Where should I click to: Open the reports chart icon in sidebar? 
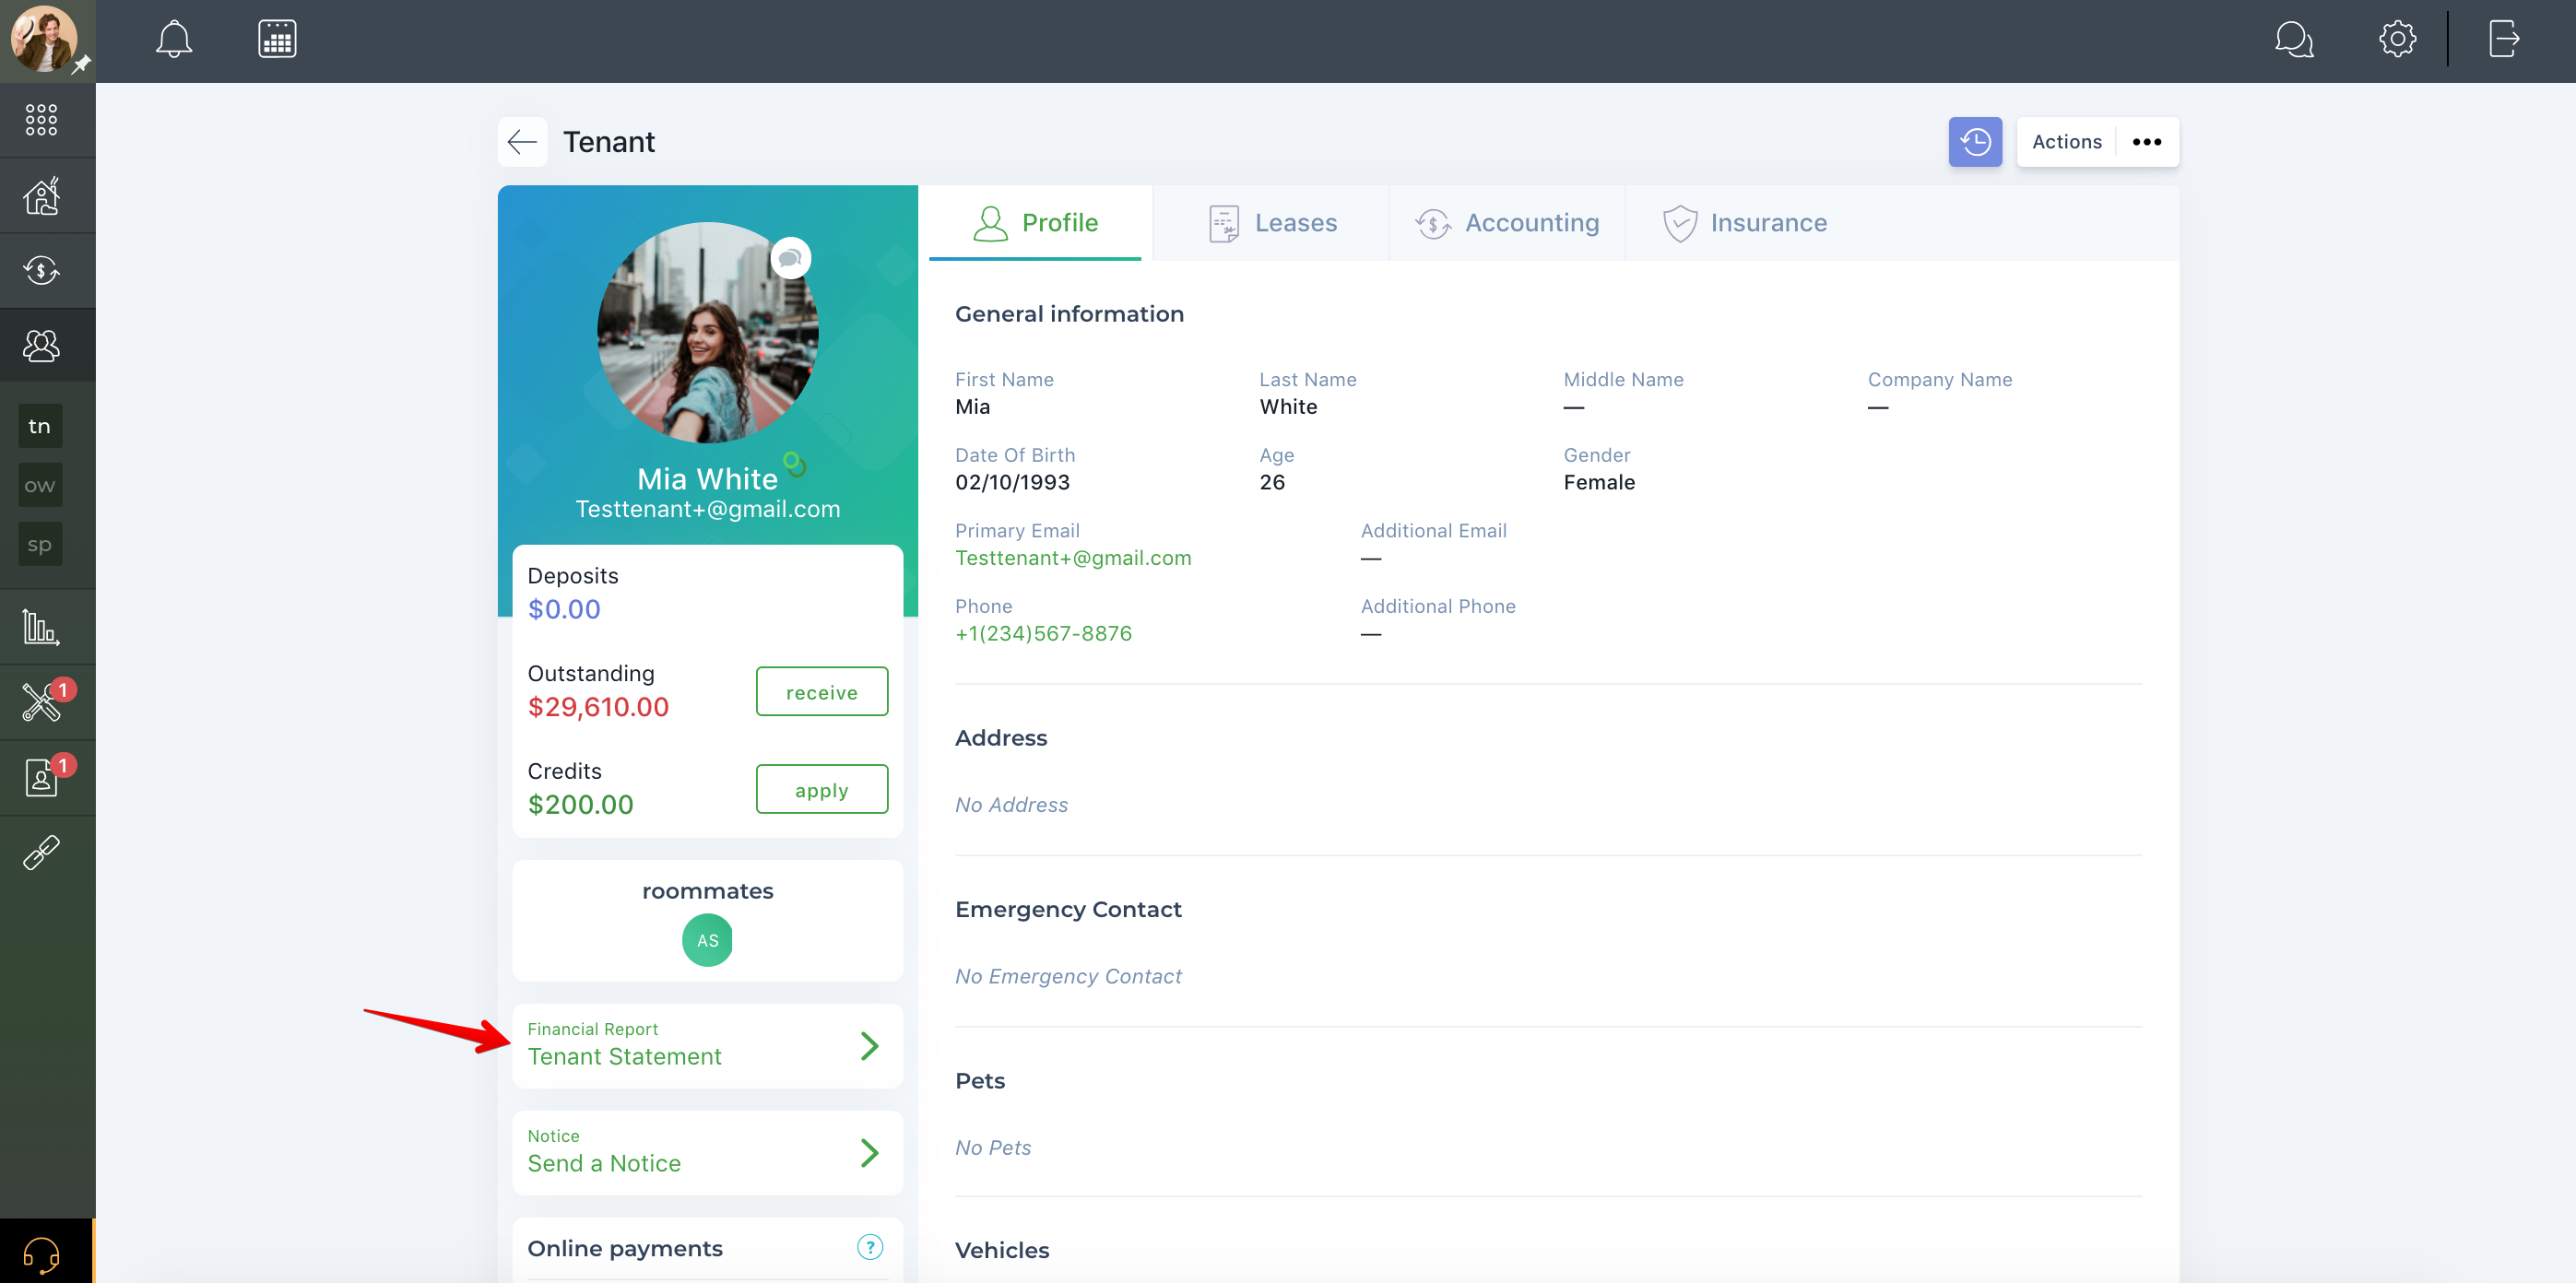click(x=42, y=627)
